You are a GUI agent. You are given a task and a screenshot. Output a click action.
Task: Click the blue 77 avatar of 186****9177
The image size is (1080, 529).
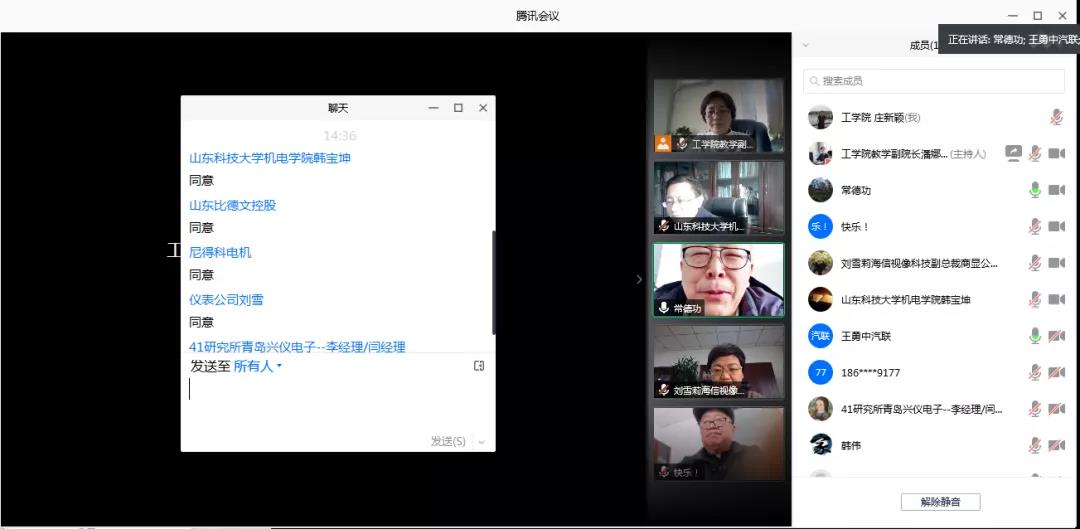pos(820,373)
